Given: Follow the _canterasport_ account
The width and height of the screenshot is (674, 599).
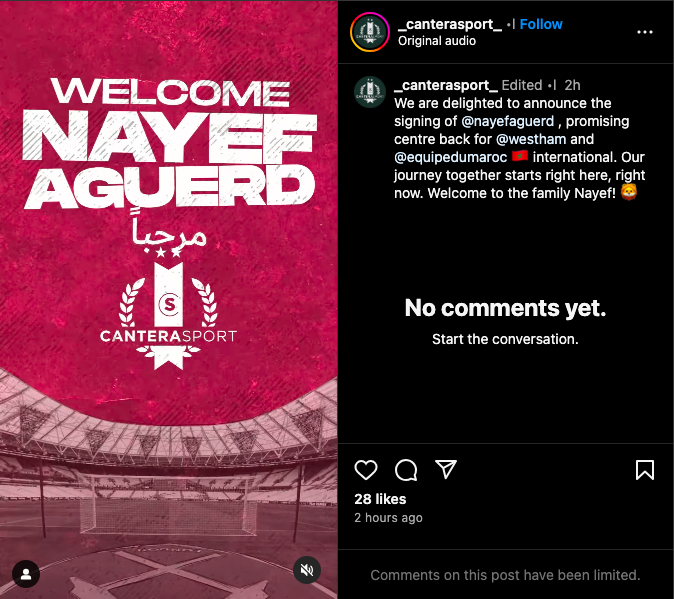Looking at the screenshot, I should click(x=541, y=24).
